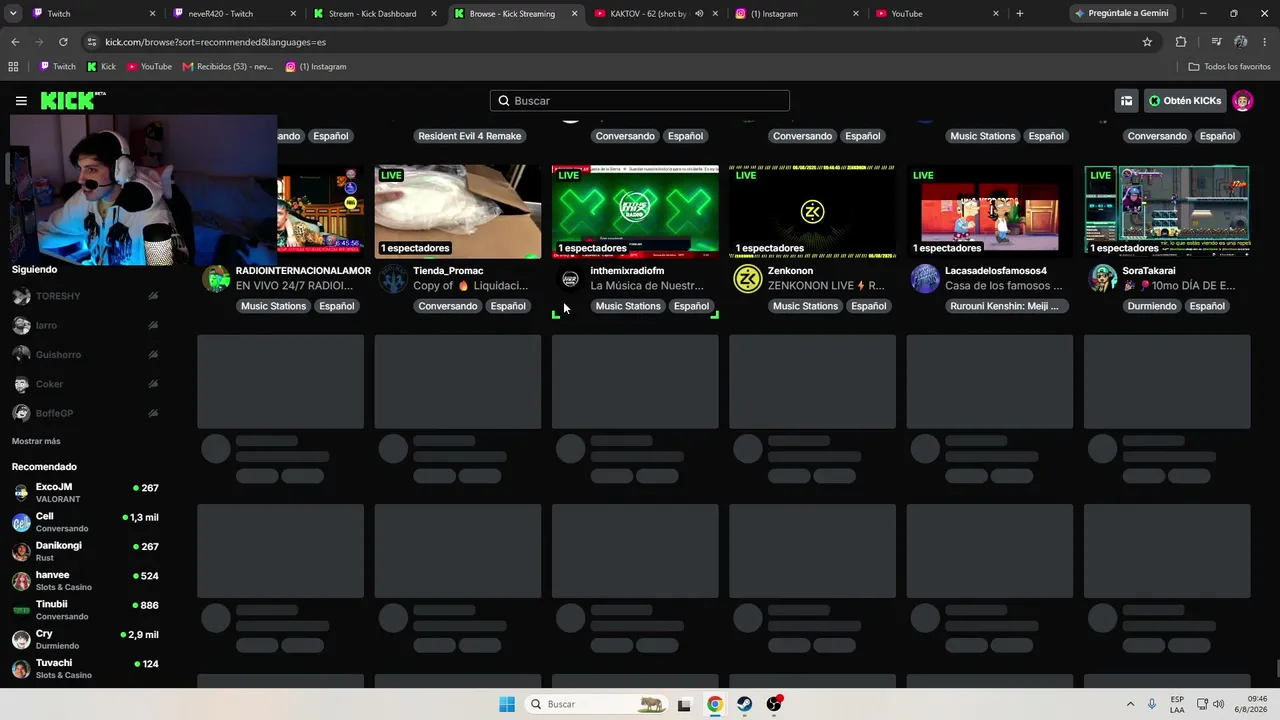
Task: Open SoraTakarai channel avatar
Action: (1103, 279)
